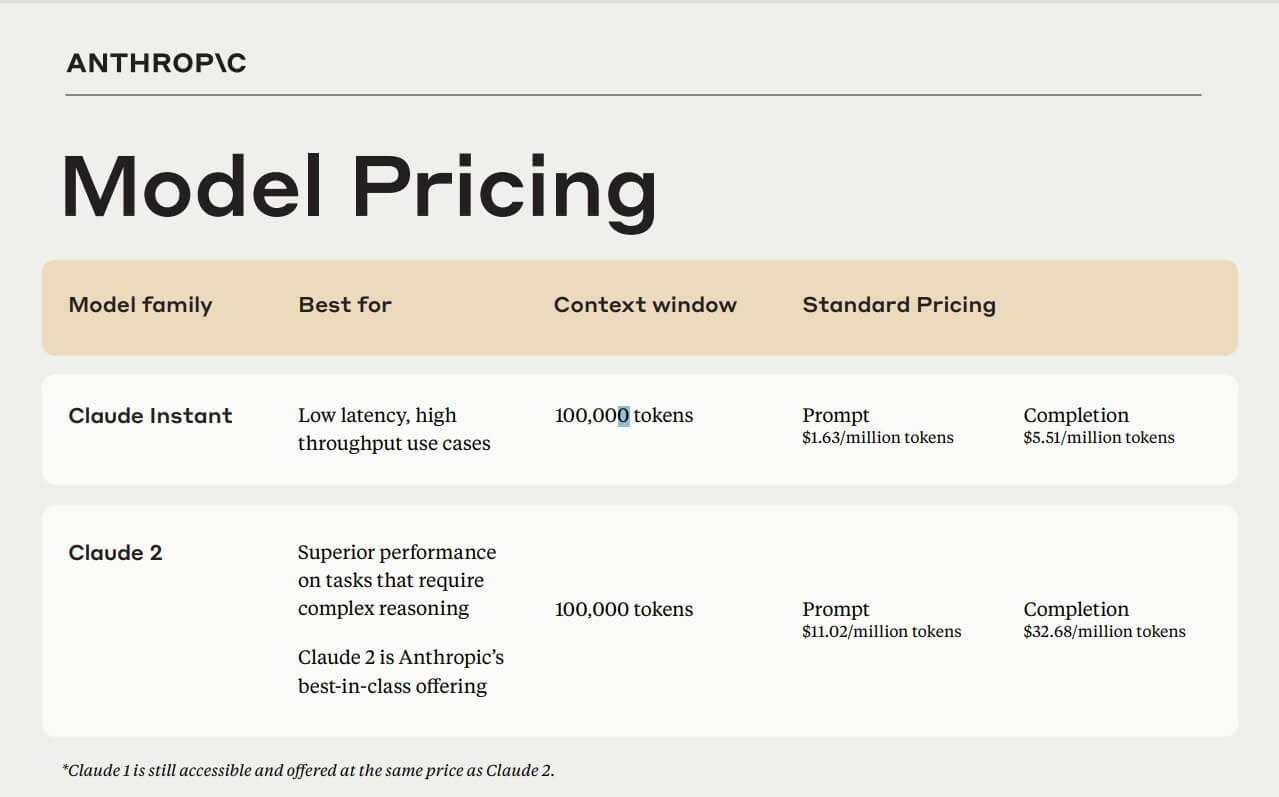
Task: Click the Model family column header
Action: [140, 305]
